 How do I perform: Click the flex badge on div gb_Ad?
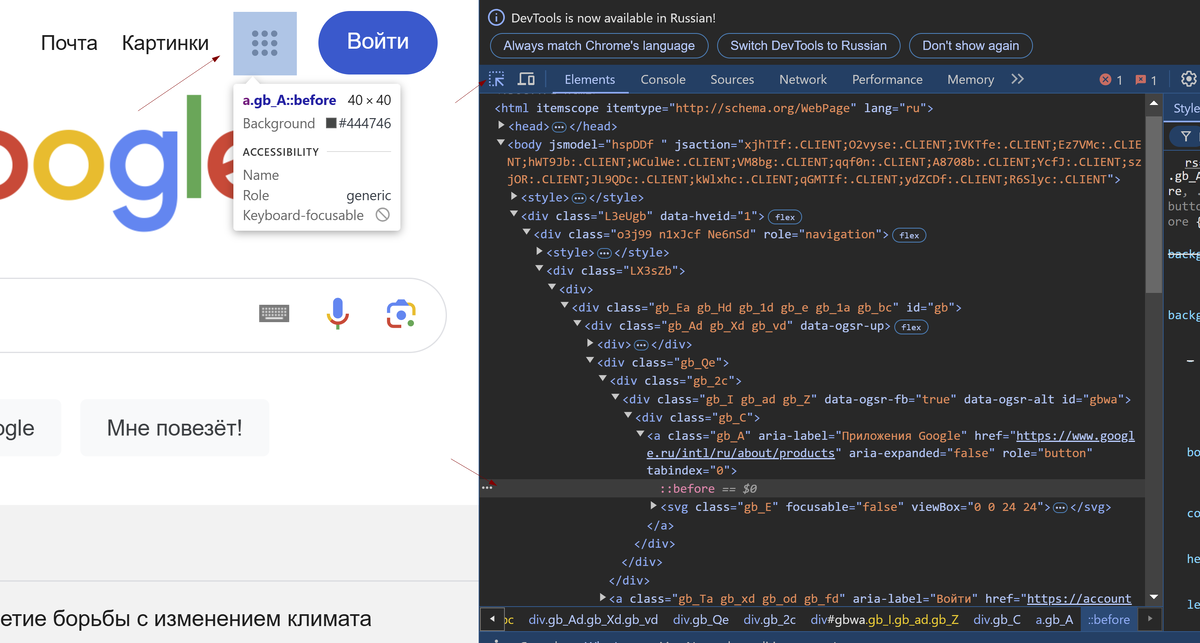point(910,327)
